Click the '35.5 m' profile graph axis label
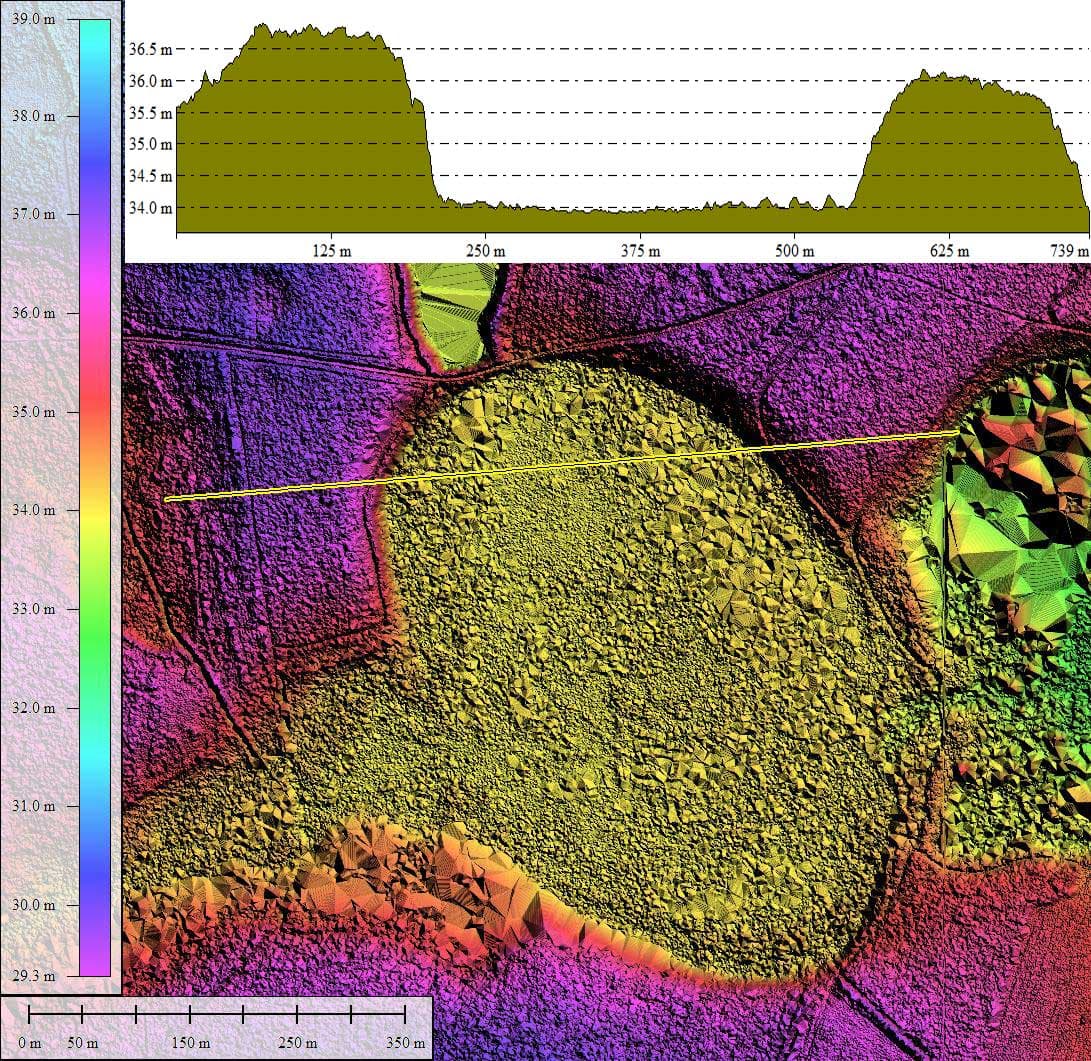The image size is (1091, 1061). coord(150,113)
